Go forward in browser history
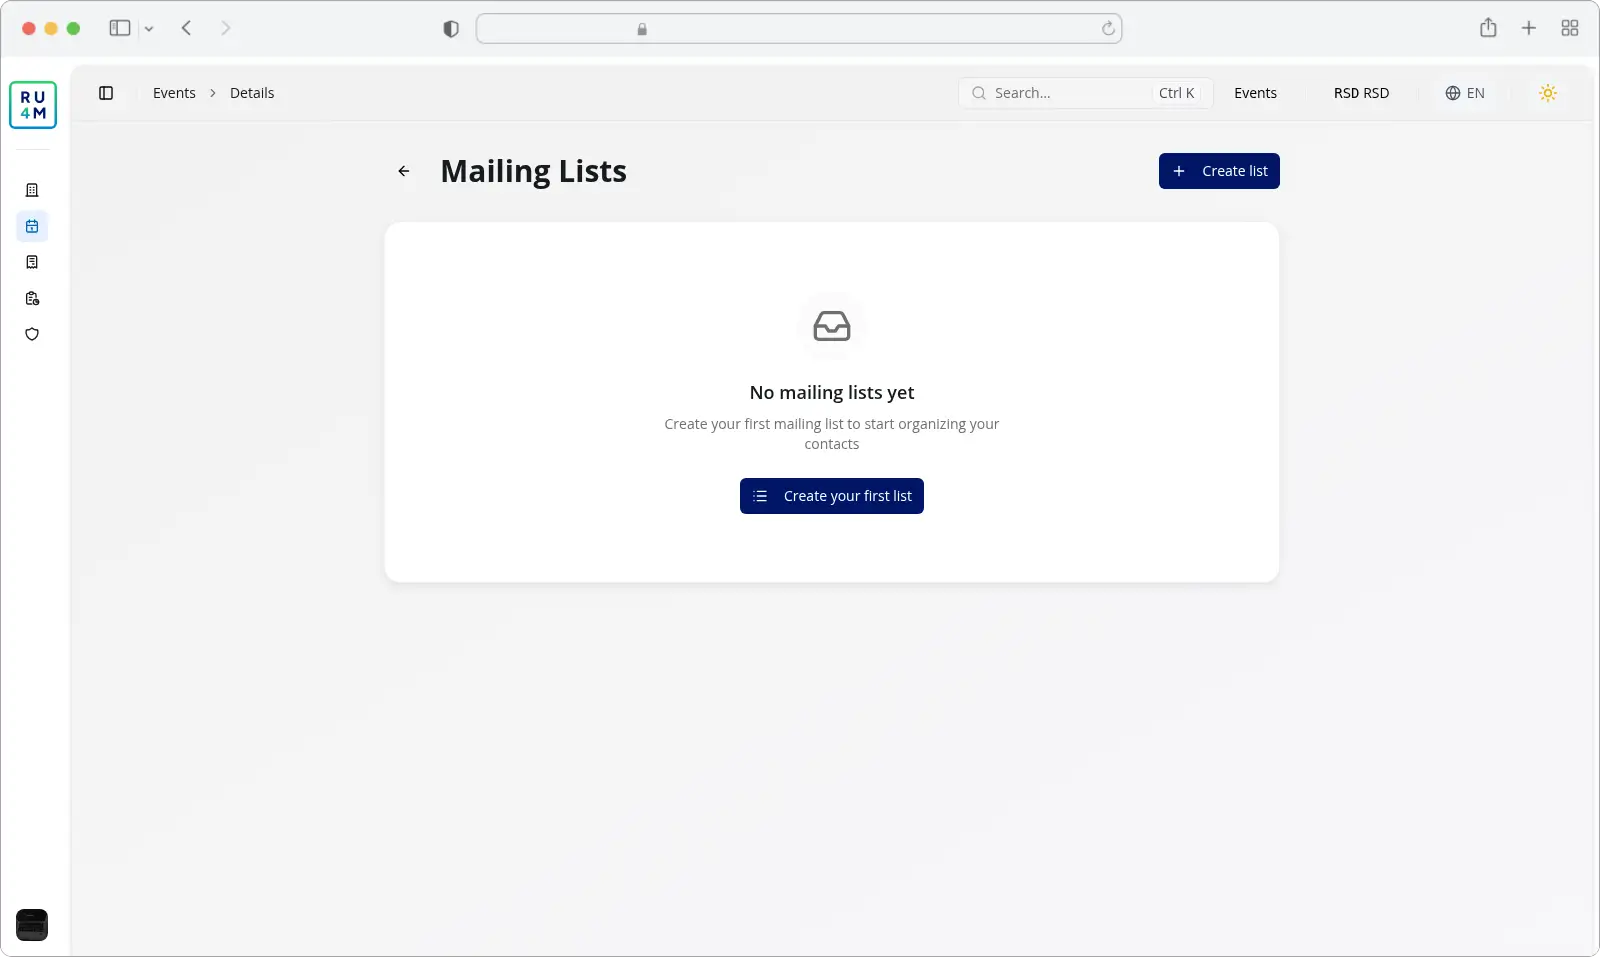This screenshot has width=1600, height=957. click(226, 28)
